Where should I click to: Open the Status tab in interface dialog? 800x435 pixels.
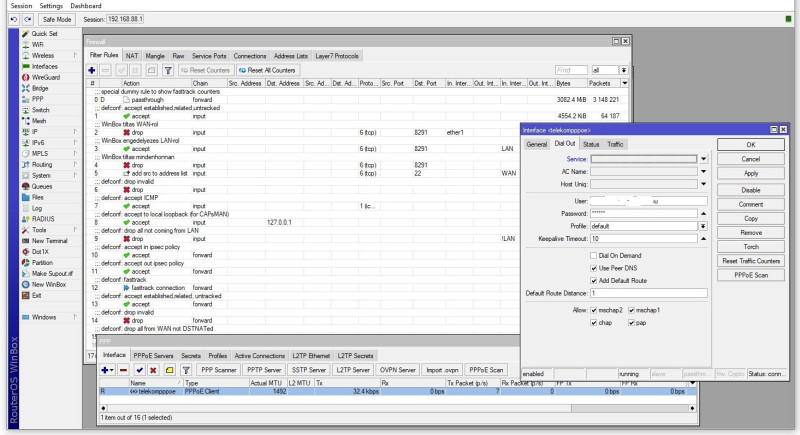click(591, 144)
